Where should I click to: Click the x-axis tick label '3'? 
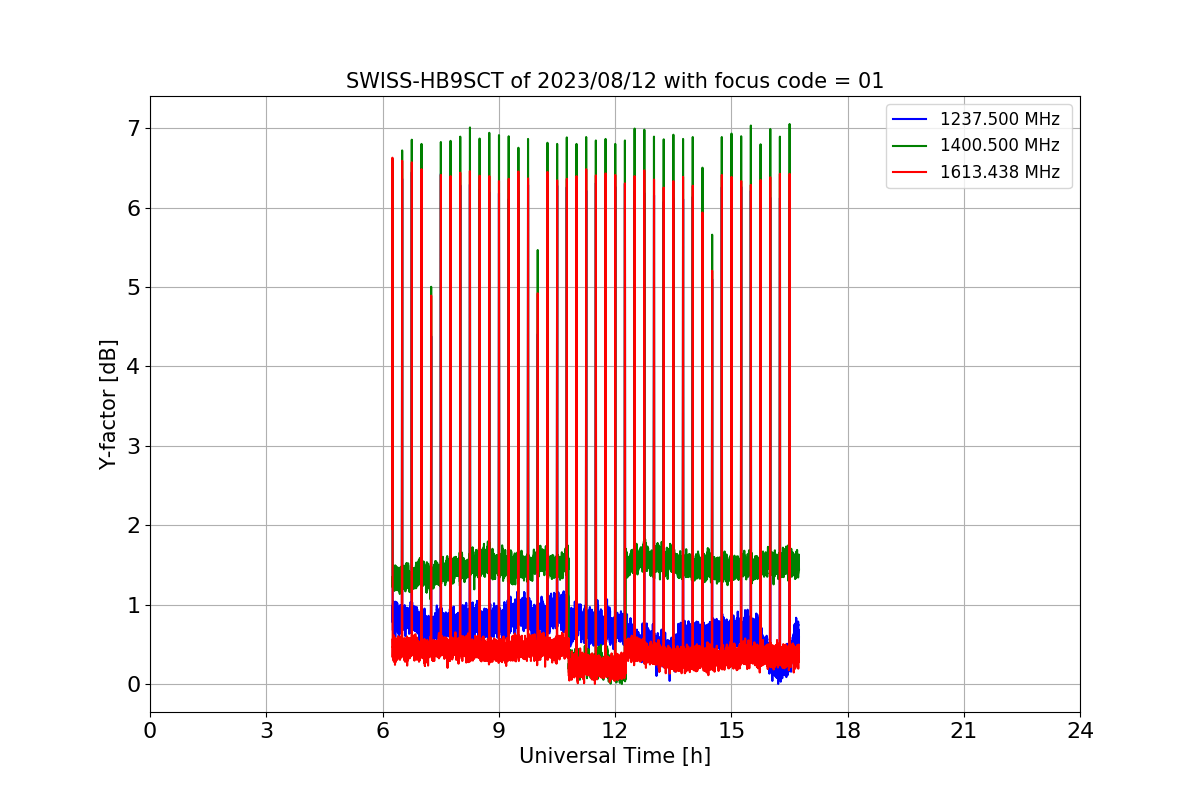[266, 731]
